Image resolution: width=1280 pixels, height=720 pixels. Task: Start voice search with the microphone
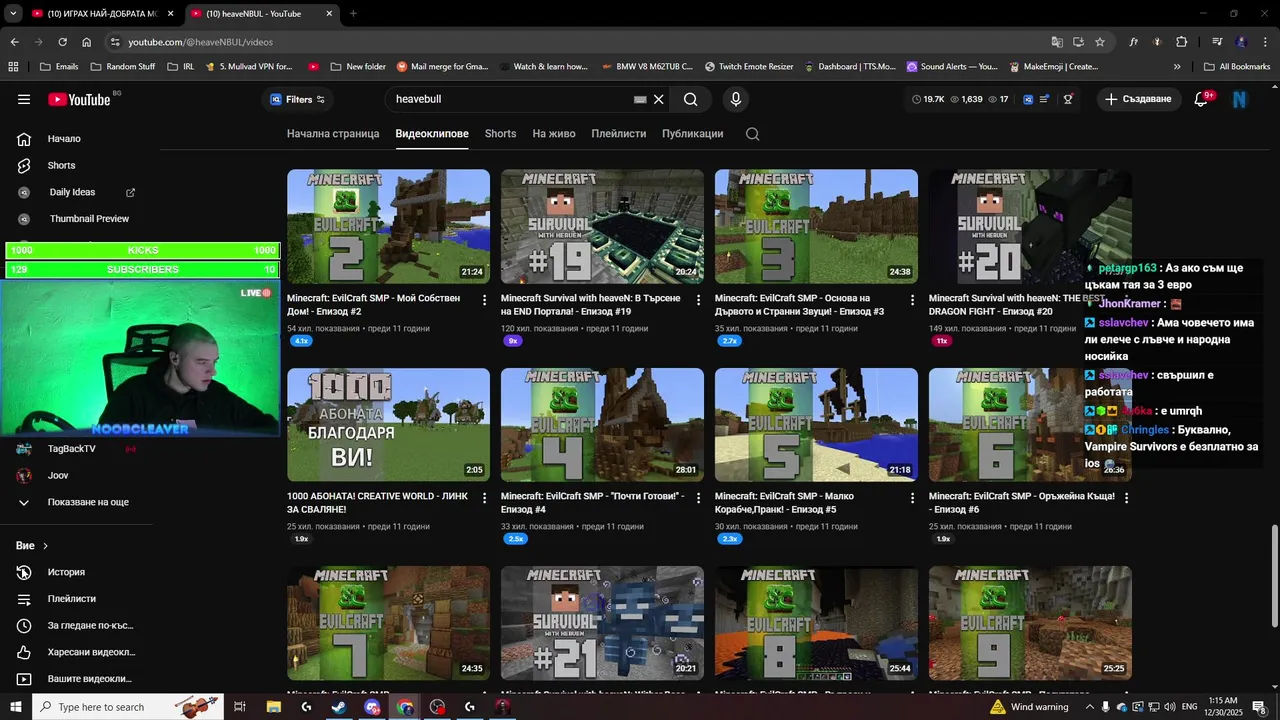[736, 99]
